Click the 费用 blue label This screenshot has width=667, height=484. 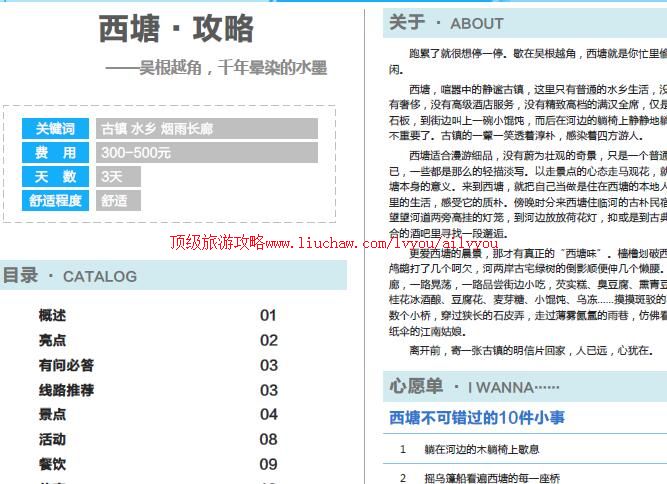coord(56,153)
